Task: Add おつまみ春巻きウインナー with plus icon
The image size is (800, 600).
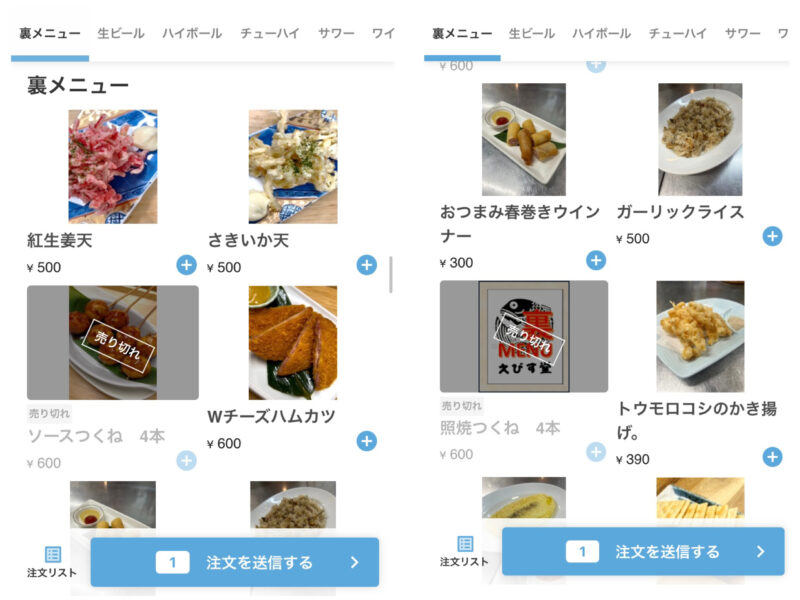Action: (595, 260)
